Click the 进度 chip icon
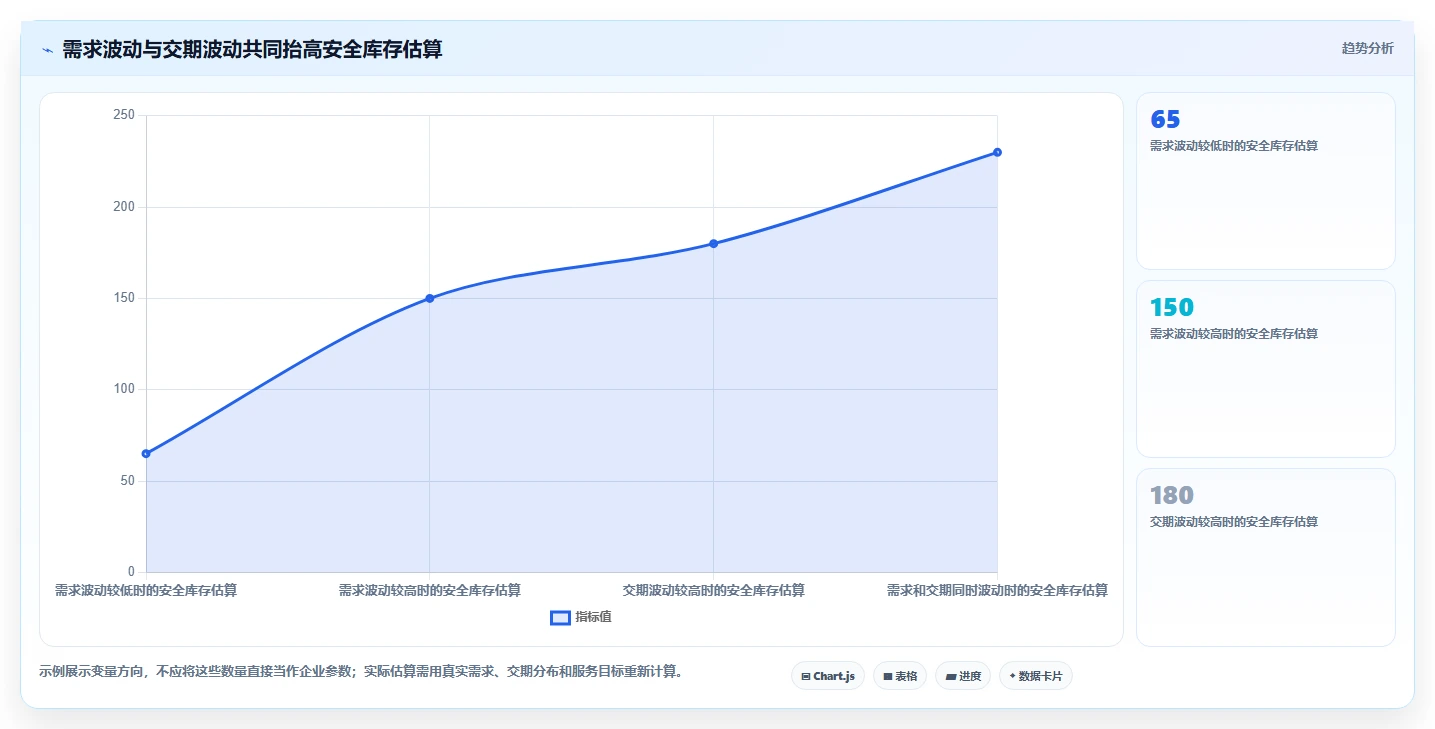 (x=950, y=677)
